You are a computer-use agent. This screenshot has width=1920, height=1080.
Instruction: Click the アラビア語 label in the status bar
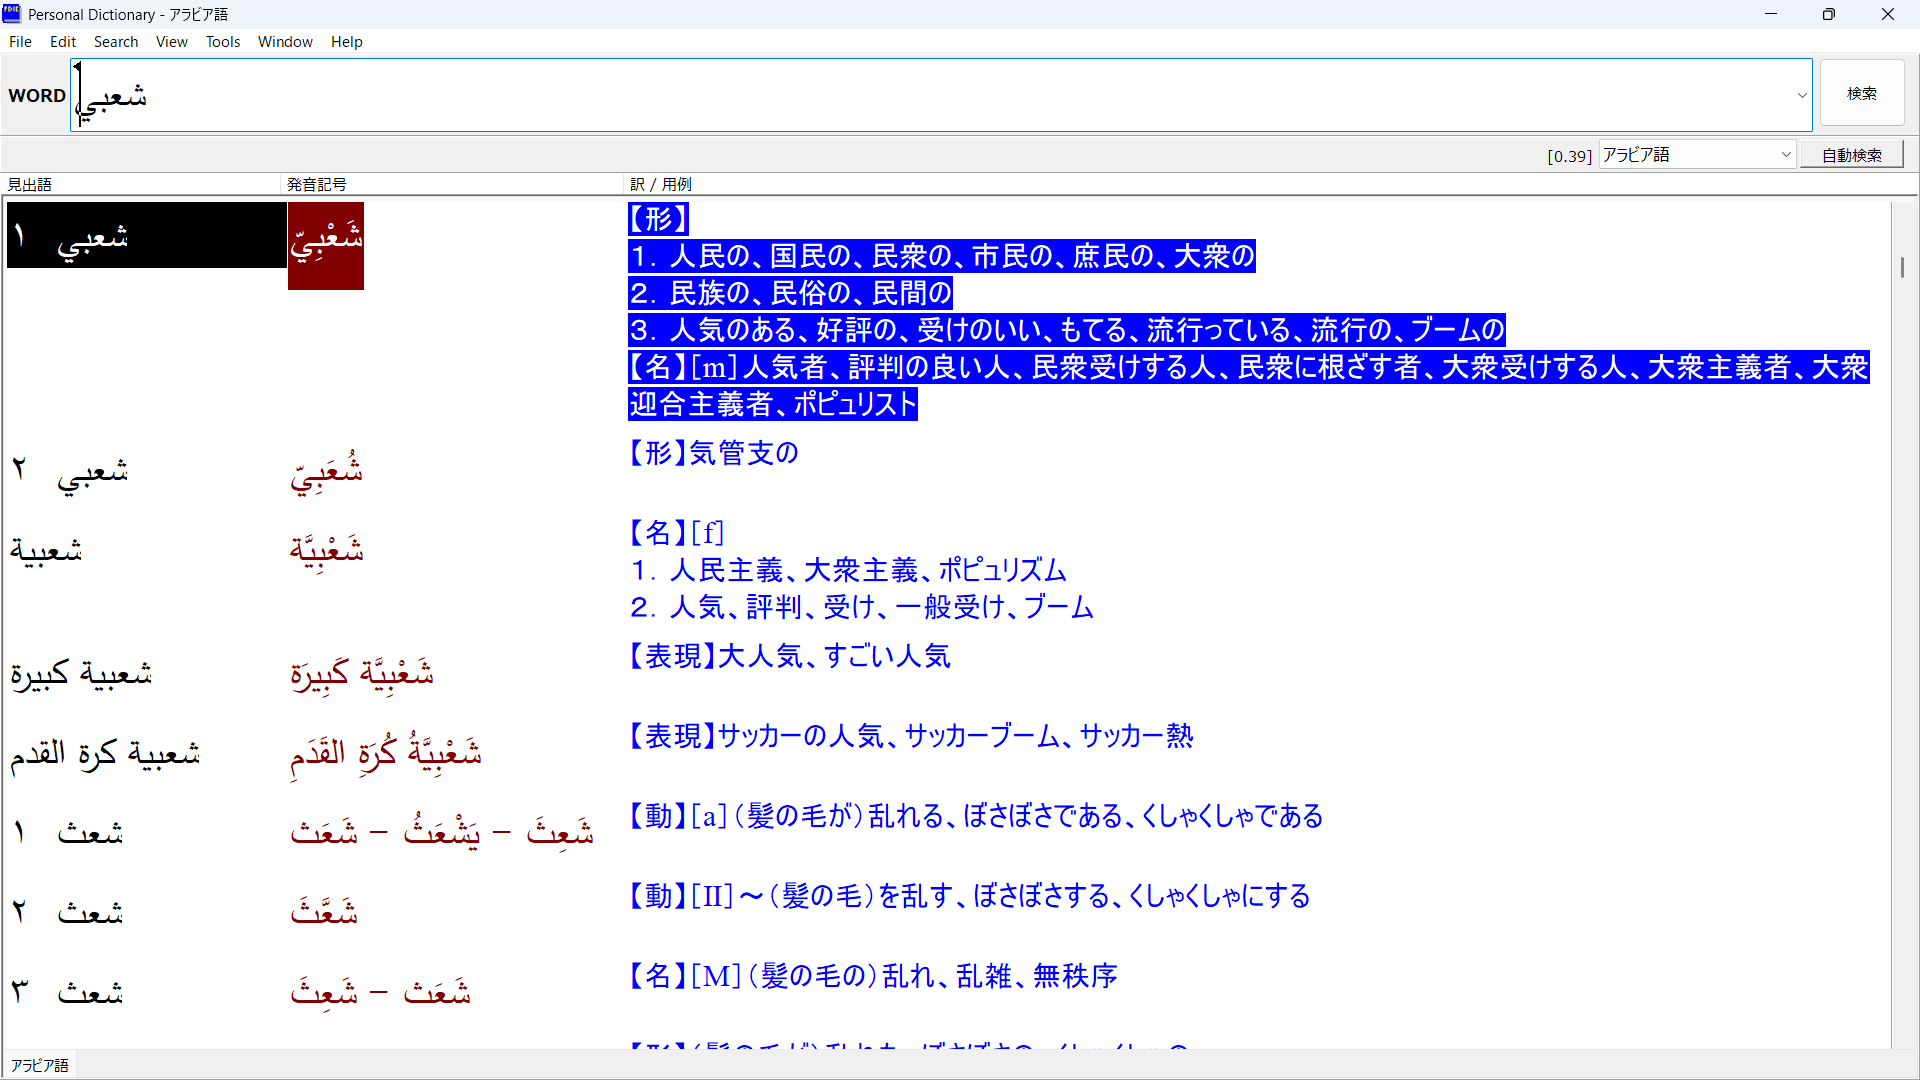tap(39, 1064)
